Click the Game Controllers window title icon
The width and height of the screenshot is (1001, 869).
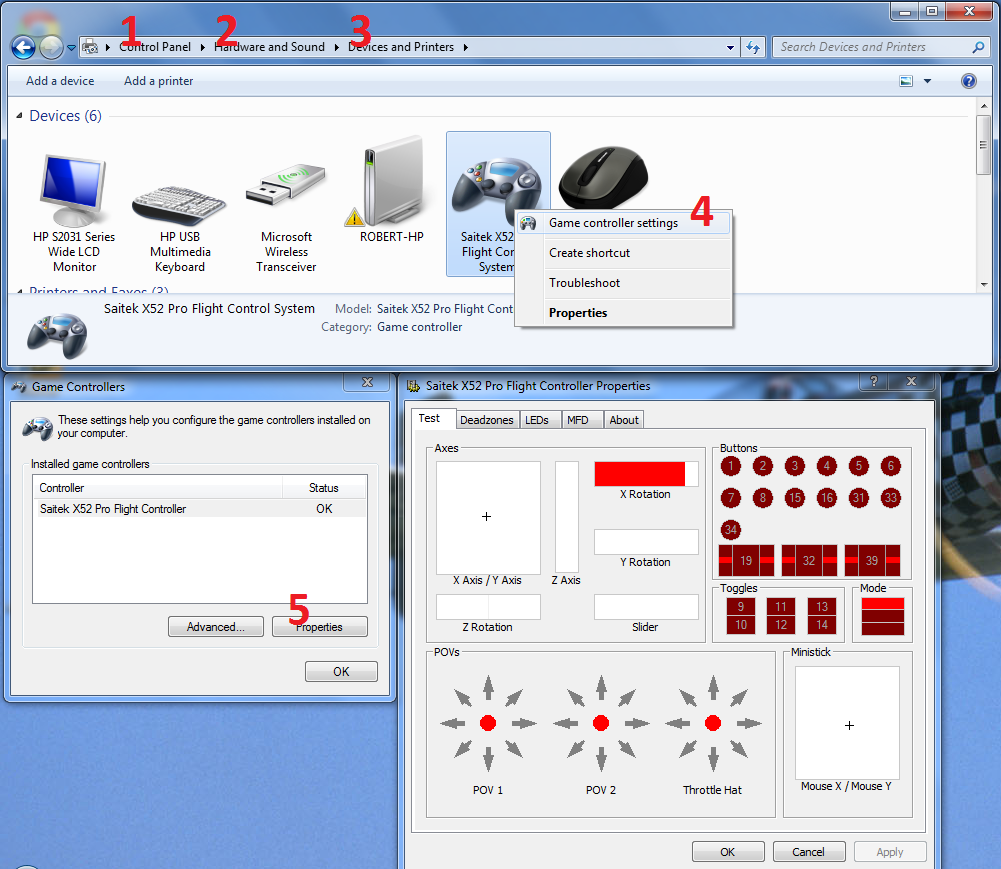pos(19,386)
